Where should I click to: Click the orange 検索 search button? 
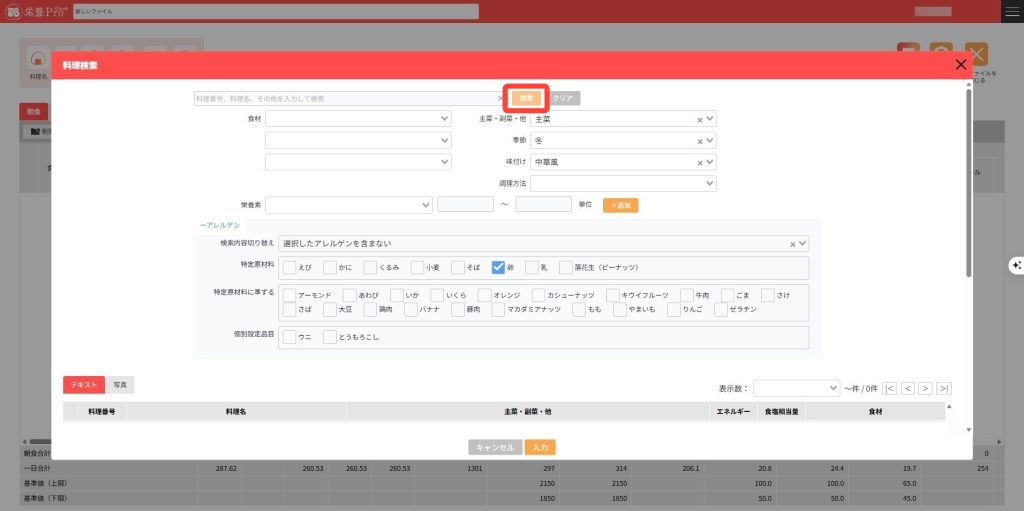[526, 98]
